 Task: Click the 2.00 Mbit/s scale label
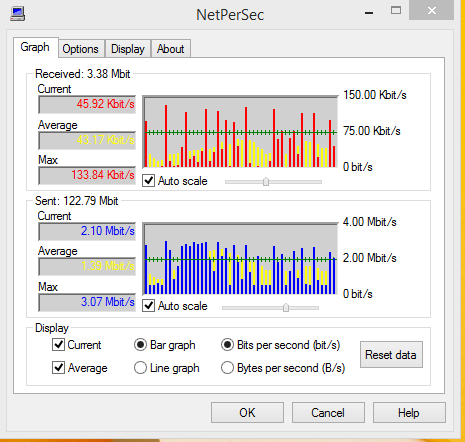point(370,258)
